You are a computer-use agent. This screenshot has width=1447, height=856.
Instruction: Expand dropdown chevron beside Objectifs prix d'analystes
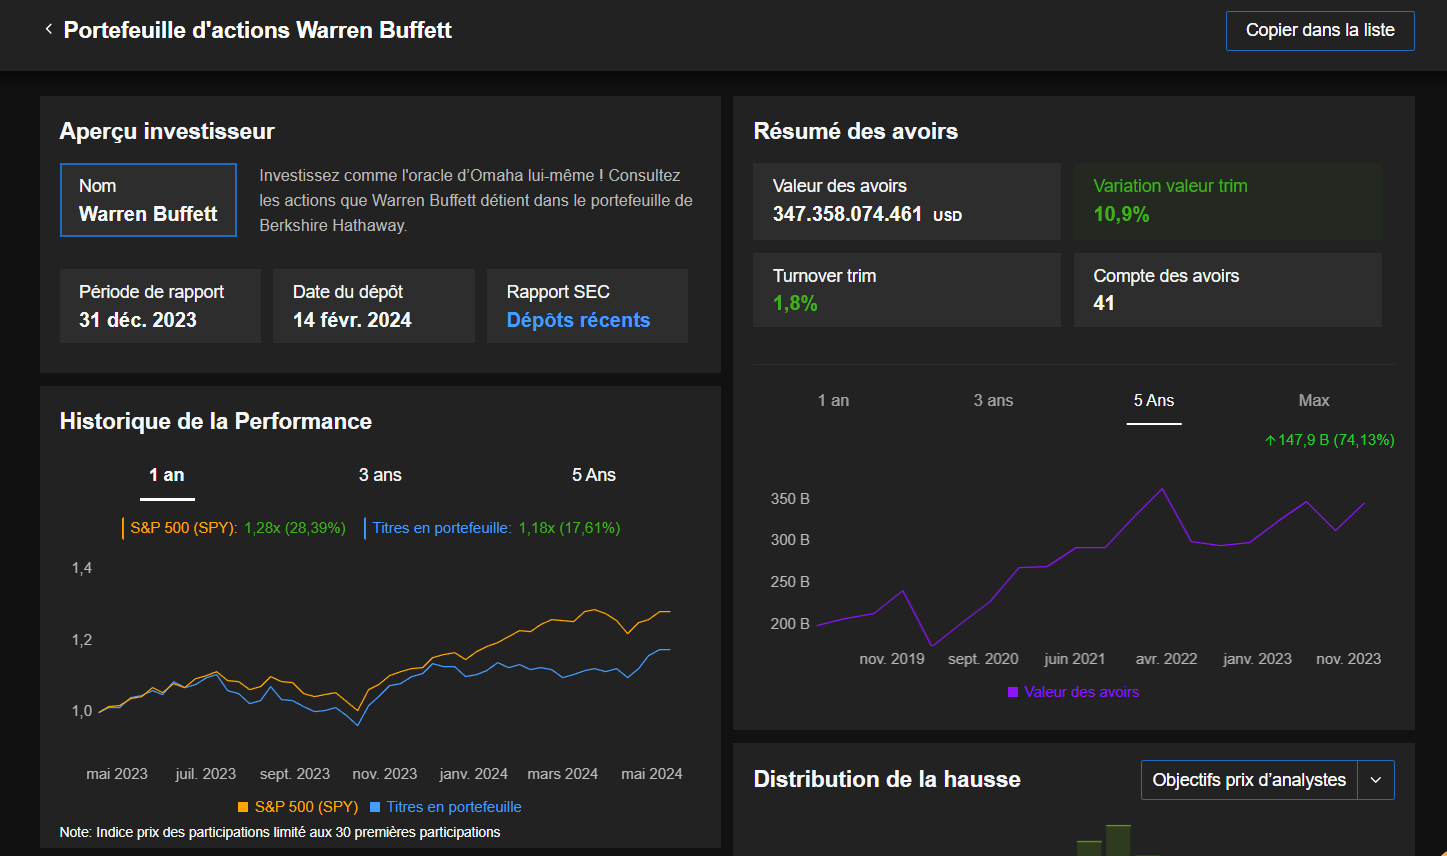(x=1376, y=780)
